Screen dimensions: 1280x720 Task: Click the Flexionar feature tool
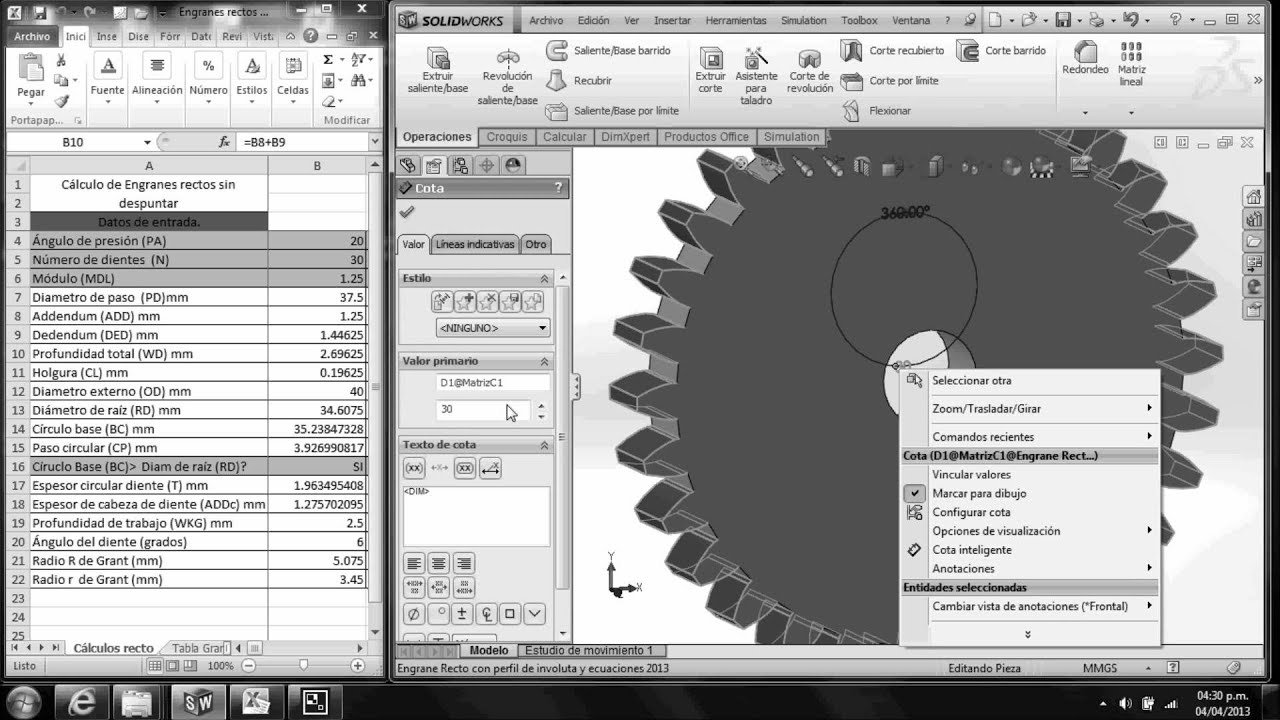[x=876, y=110]
